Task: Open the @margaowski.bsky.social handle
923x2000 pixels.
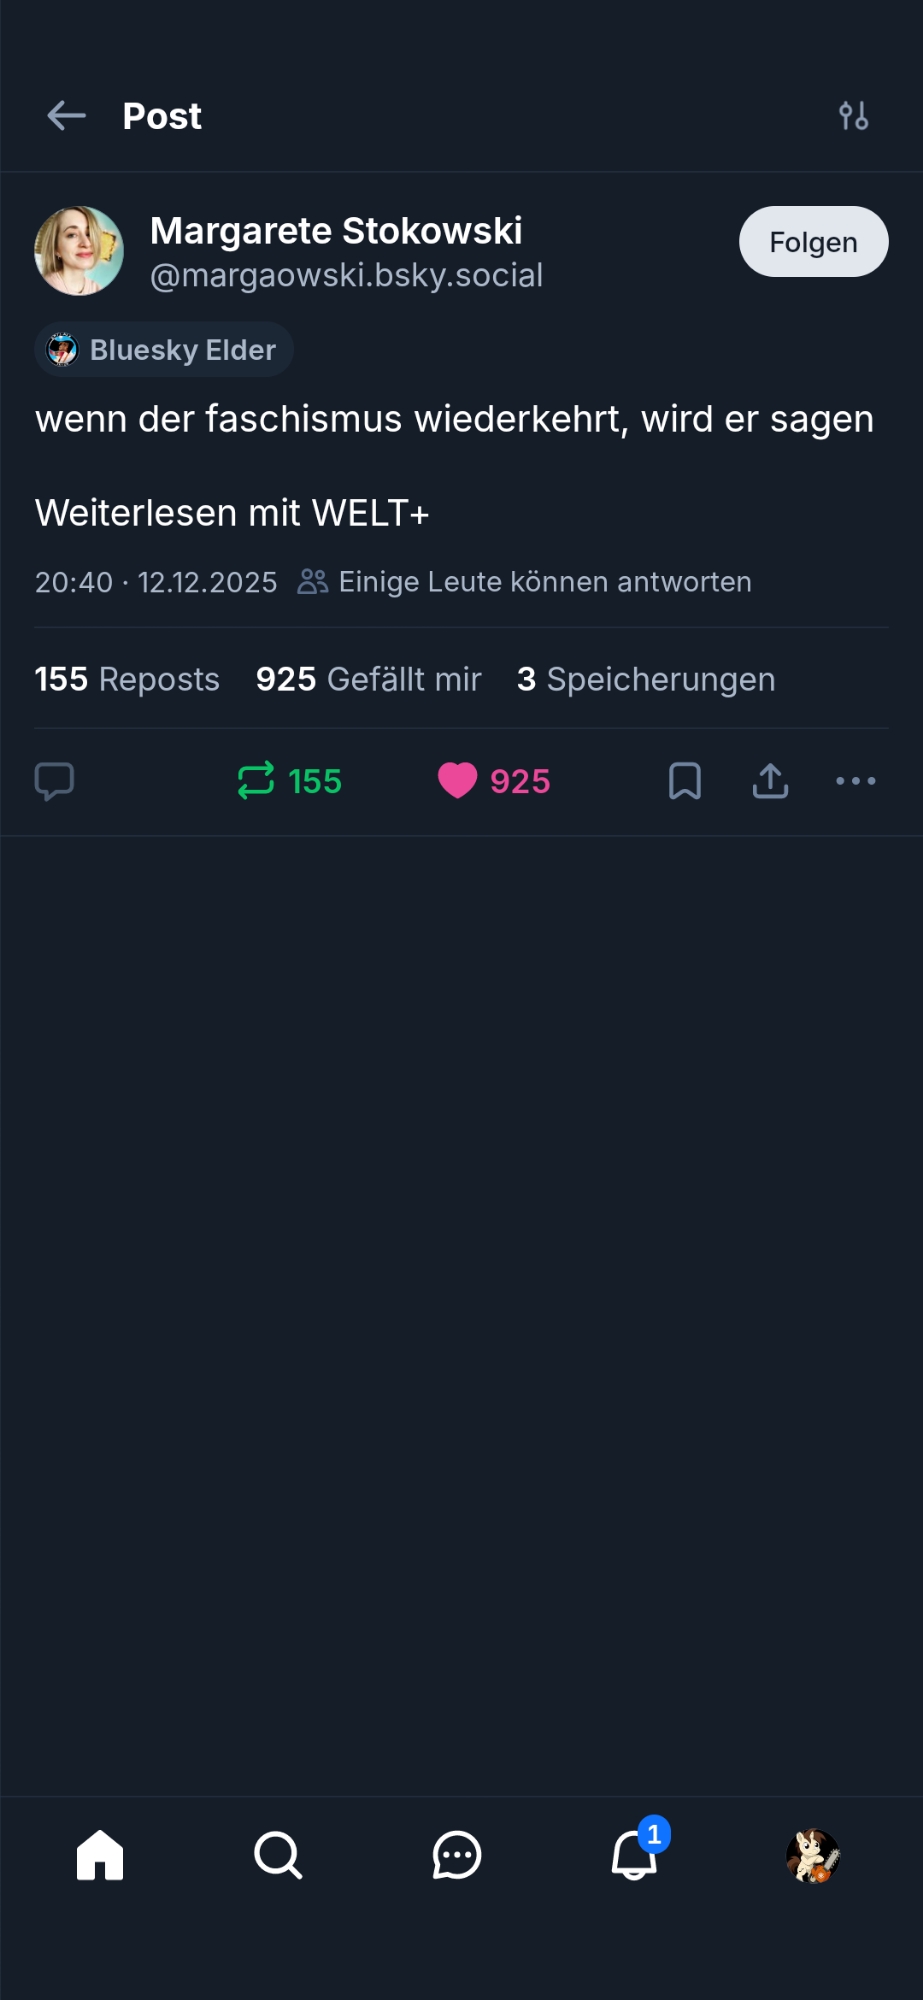Action: [x=346, y=276]
